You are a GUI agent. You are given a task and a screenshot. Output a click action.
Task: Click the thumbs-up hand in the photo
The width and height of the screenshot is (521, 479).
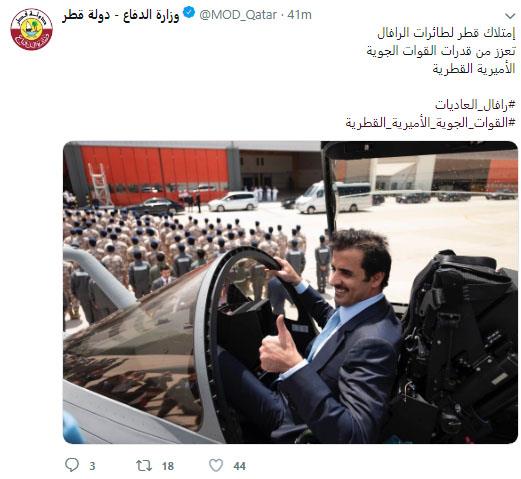279,347
